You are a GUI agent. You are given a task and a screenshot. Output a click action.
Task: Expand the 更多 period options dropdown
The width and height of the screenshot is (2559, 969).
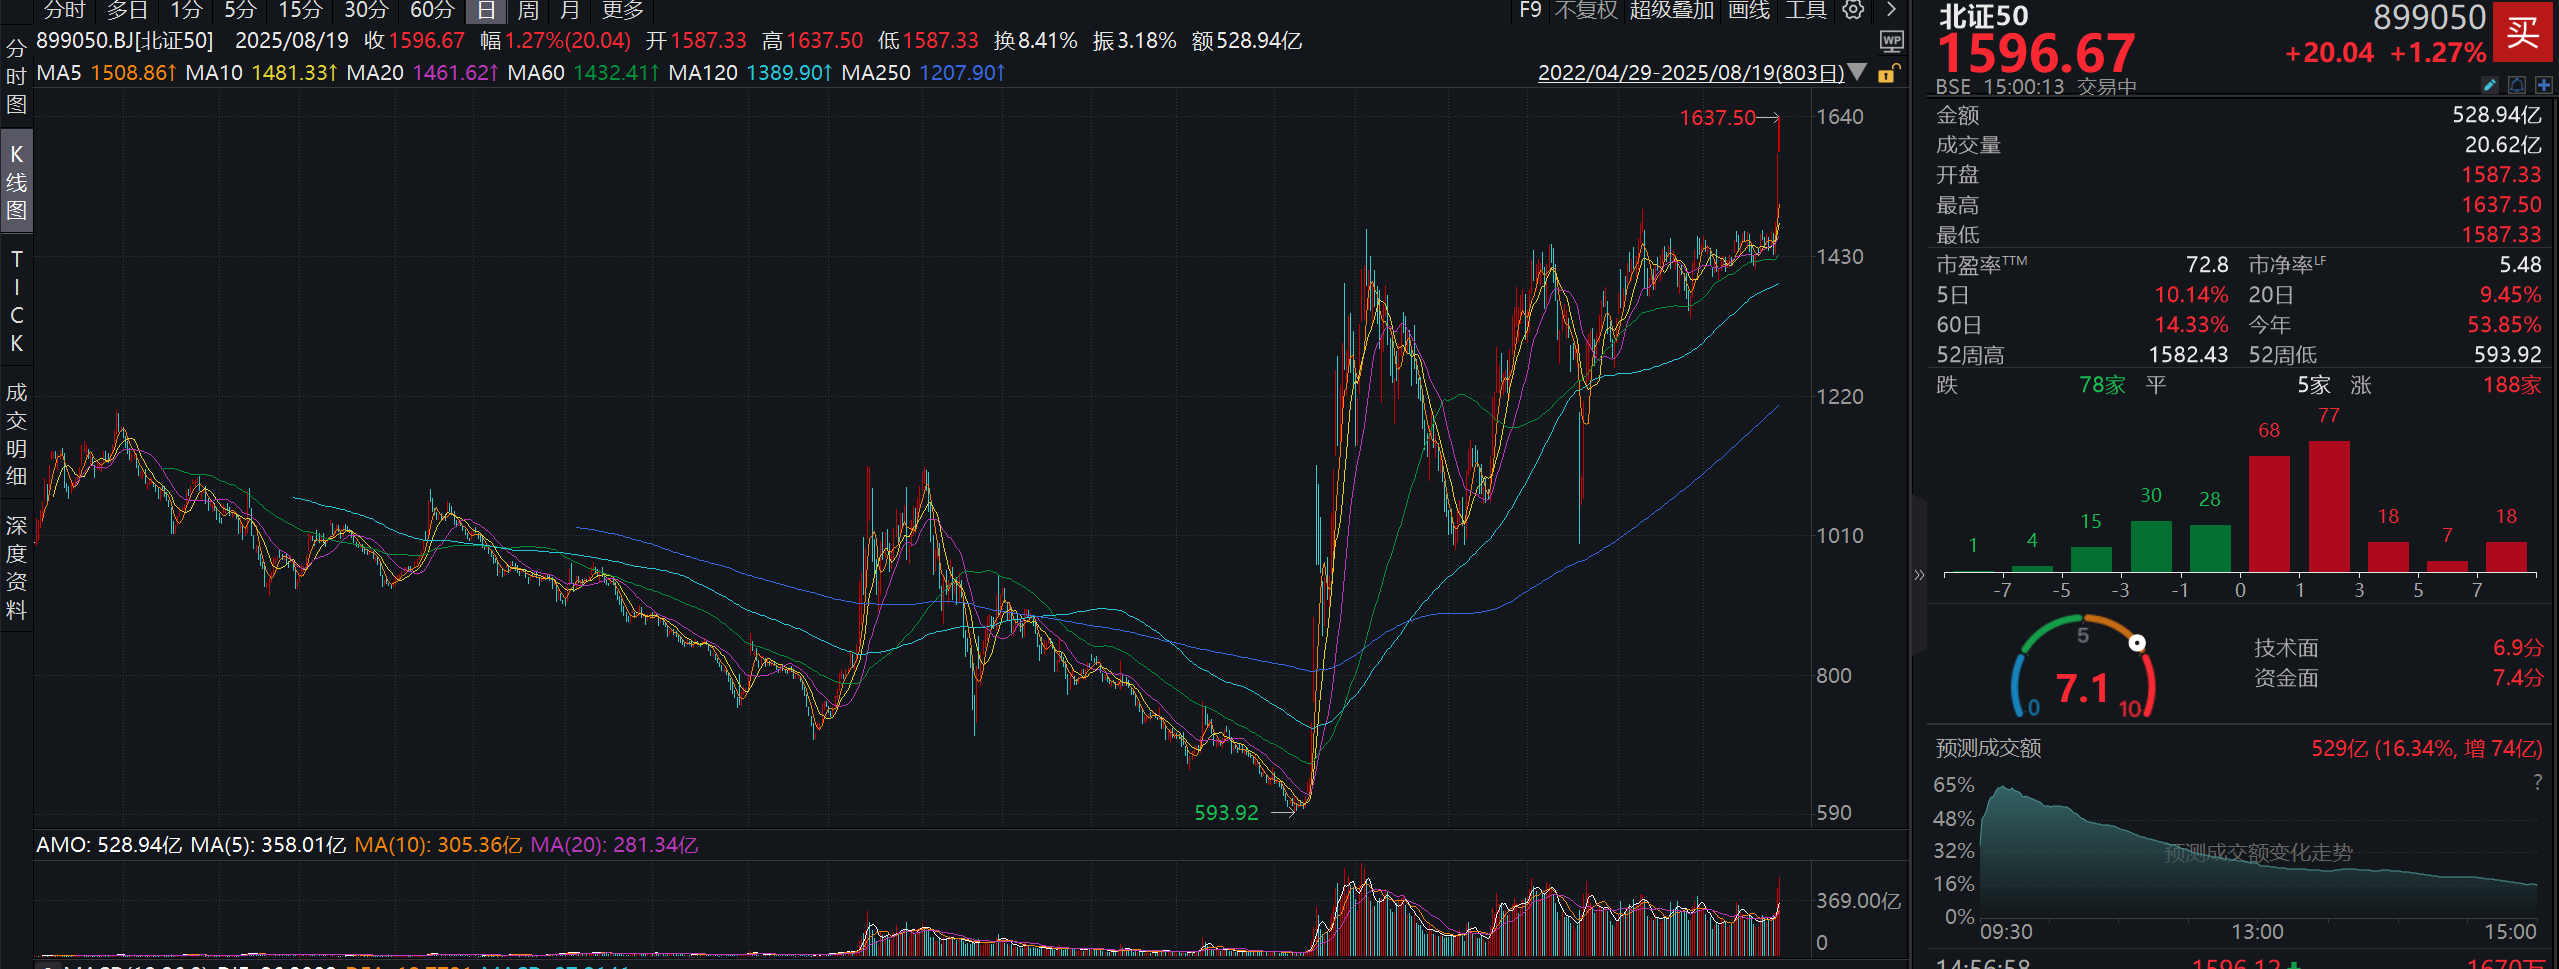click(622, 10)
